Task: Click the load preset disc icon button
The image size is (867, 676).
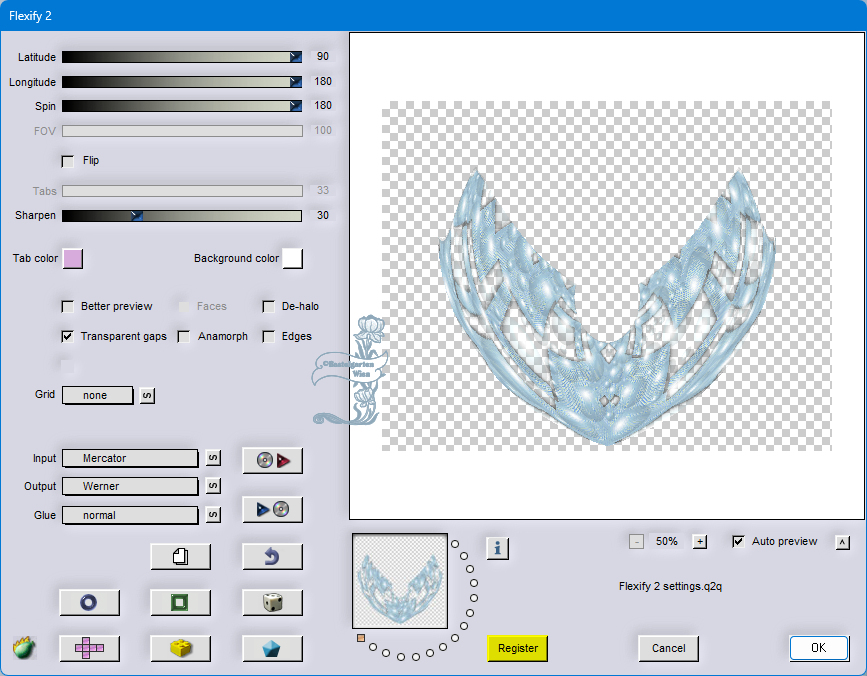Action: 273,460
